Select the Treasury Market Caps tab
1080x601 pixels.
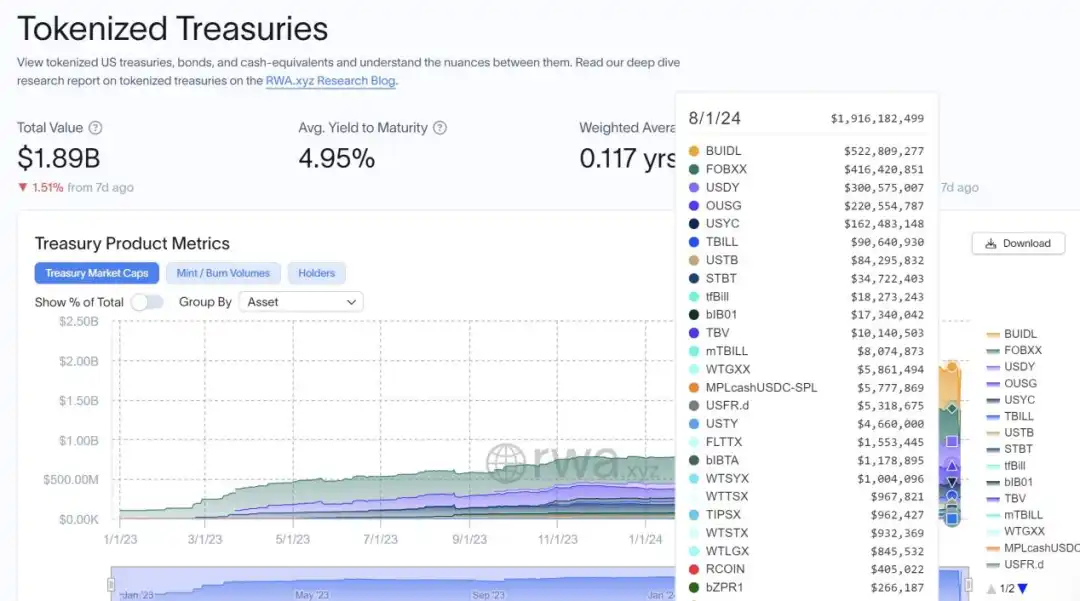point(96,273)
